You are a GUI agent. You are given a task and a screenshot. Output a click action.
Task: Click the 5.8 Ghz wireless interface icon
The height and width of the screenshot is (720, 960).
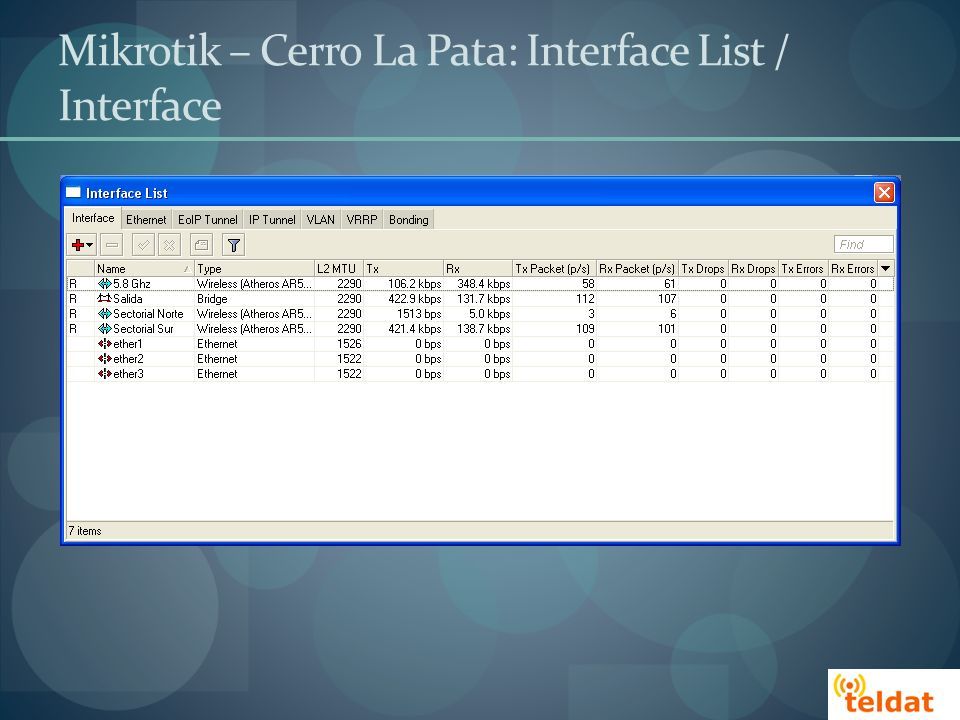(105, 283)
